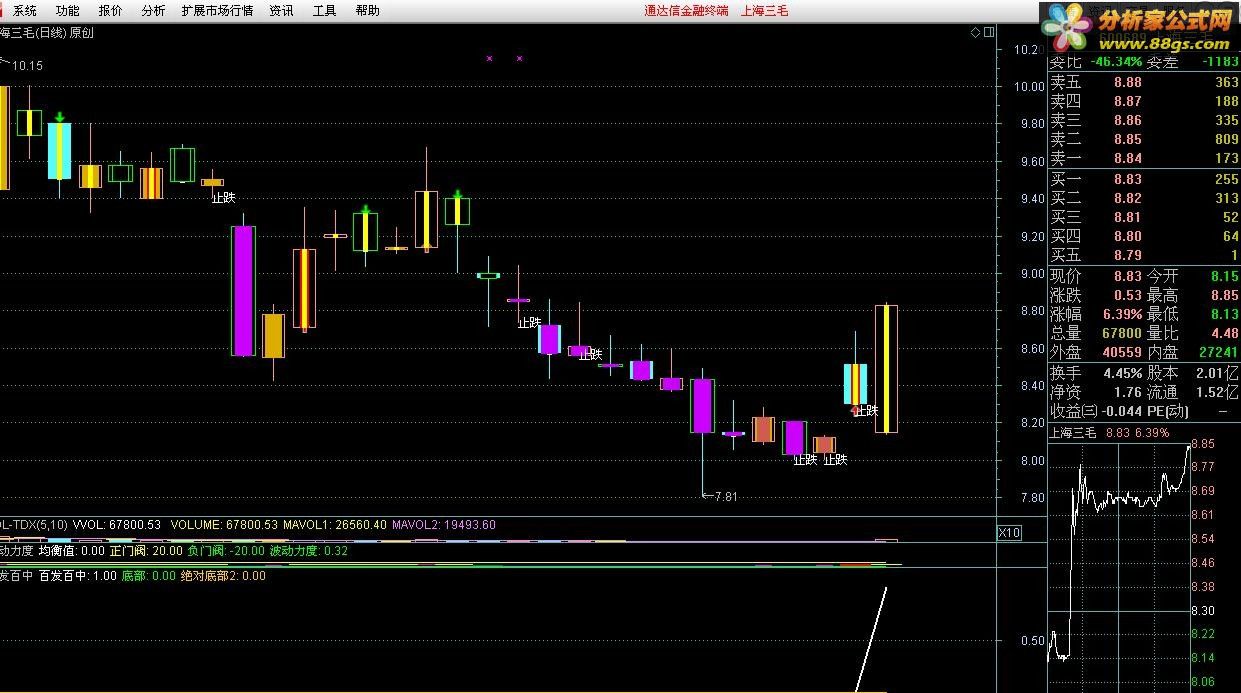Click the 流通 1.52亿 value
This screenshot has width=1241, height=693.
point(1217,393)
